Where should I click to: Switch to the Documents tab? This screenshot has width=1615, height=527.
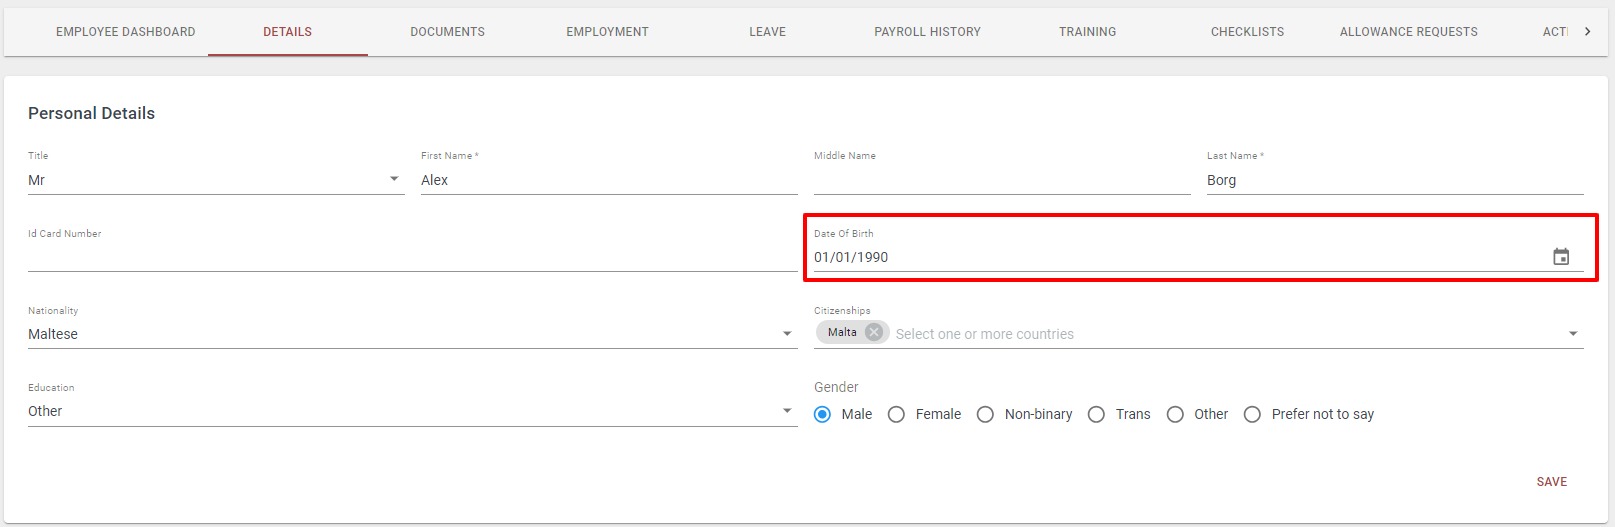click(x=447, y=32)
